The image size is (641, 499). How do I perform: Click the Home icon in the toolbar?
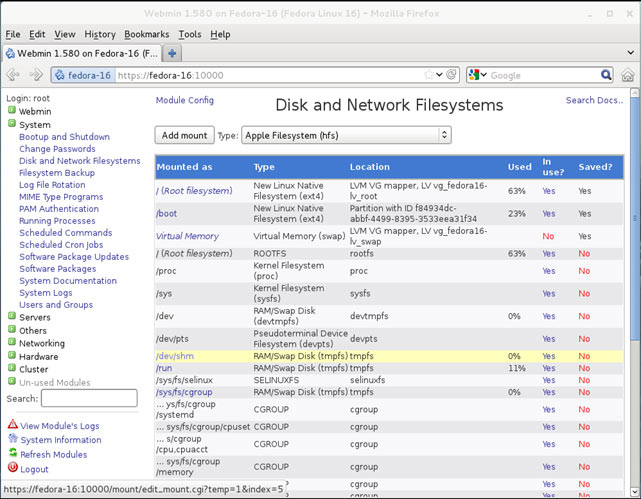click(628, 75)
